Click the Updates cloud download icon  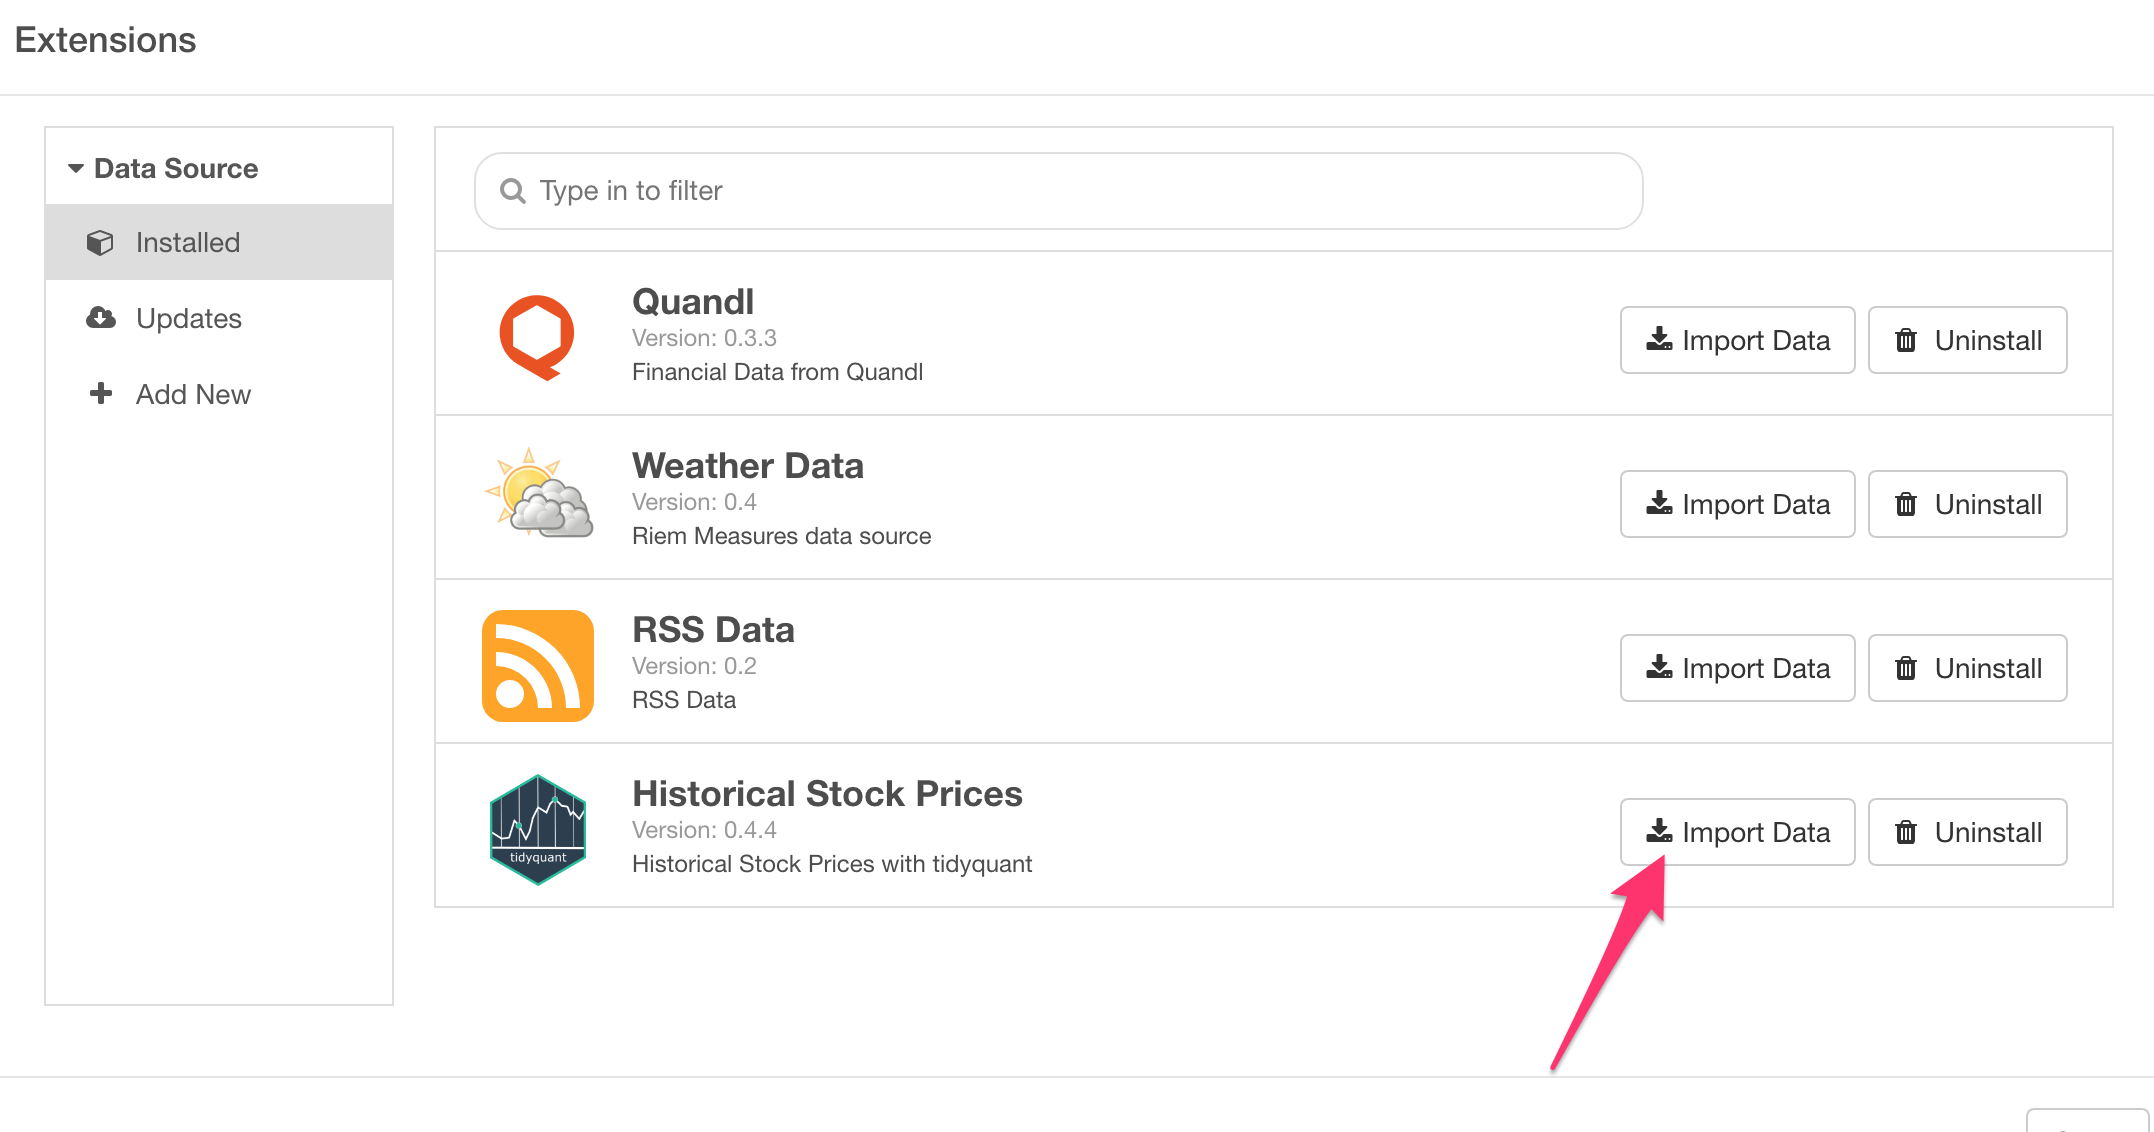100,318
